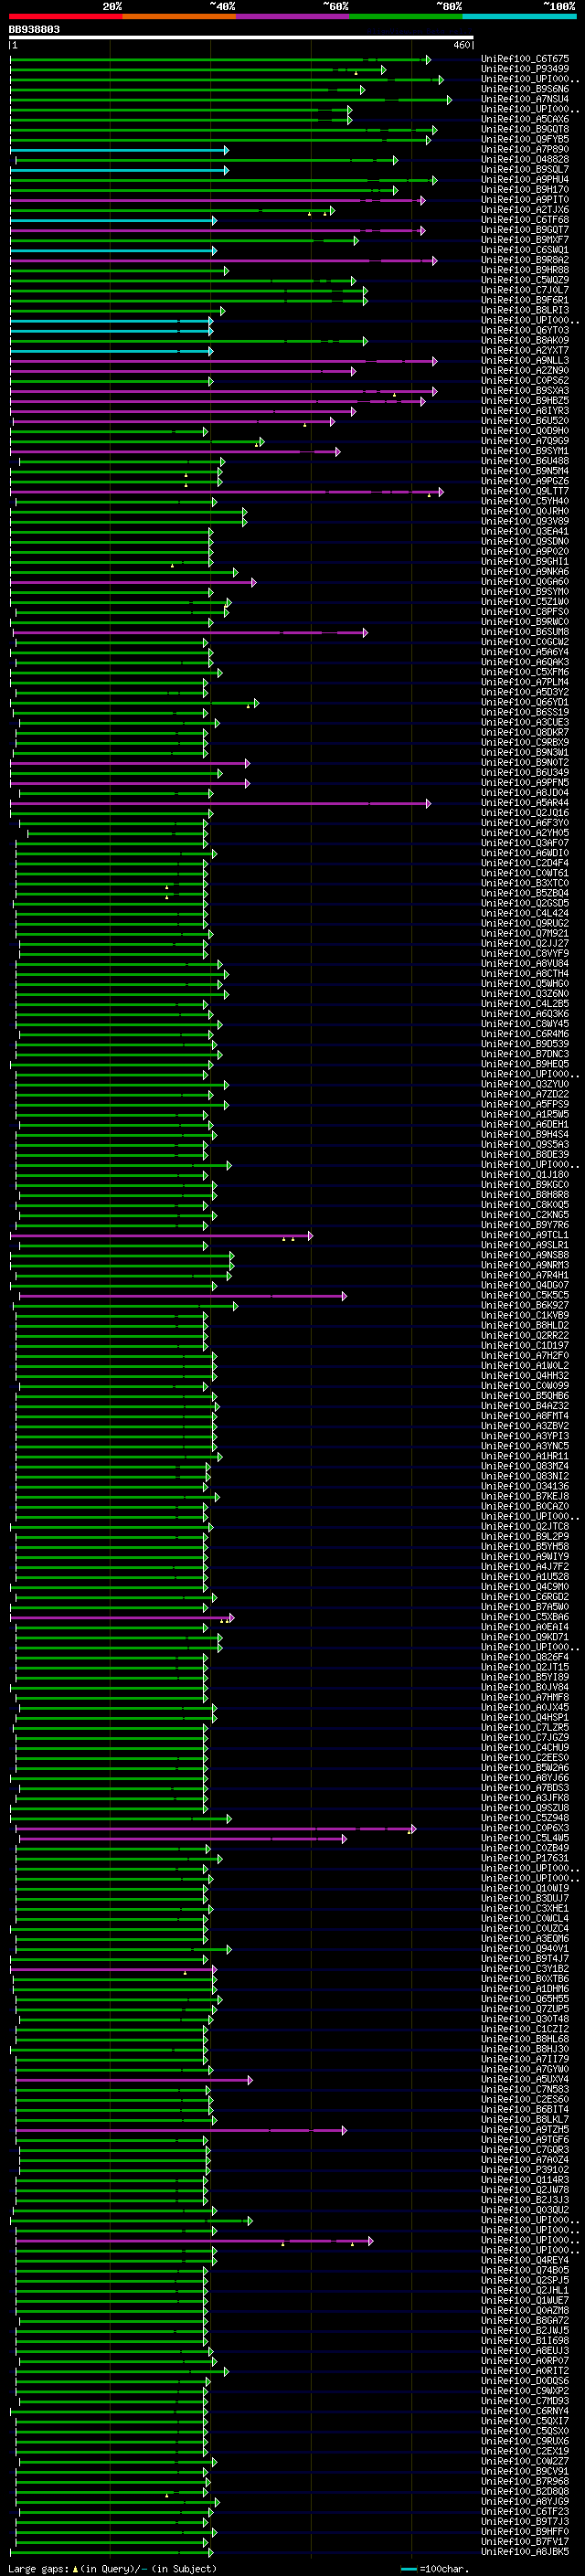Select the UniRef100_Q0GA60 label
The height and width of the screenshot is (2576, 585).
pos(525,581)
